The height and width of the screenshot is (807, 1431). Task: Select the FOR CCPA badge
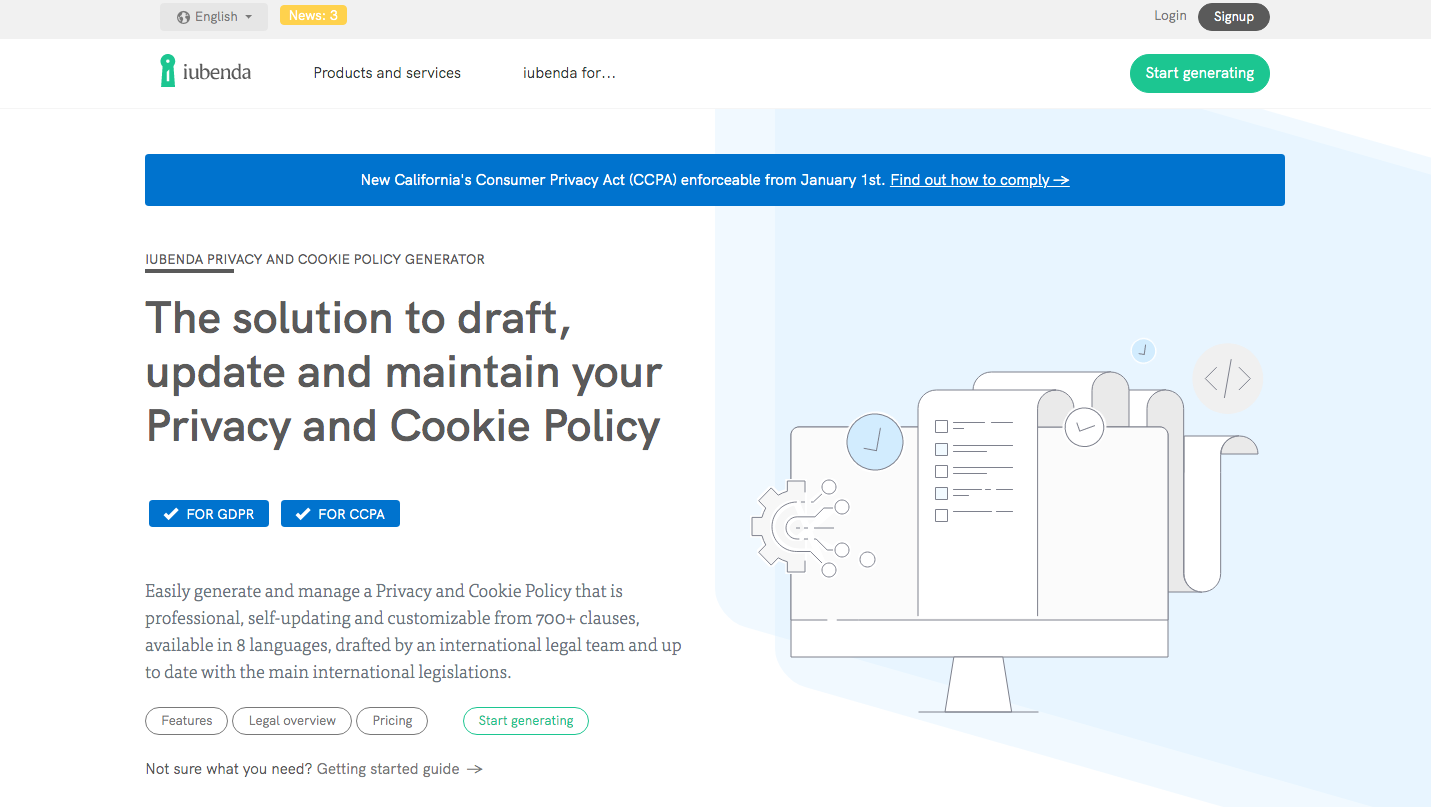click(340, 514)
